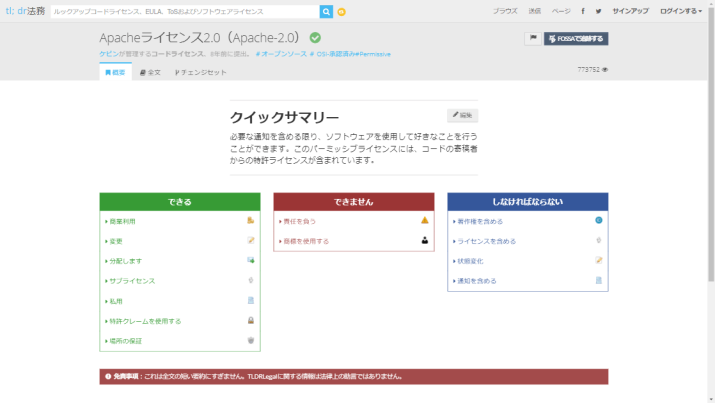715x403 pixels.
Task: Click the person icon for 商標を使用する
Action: pos(424,240)
